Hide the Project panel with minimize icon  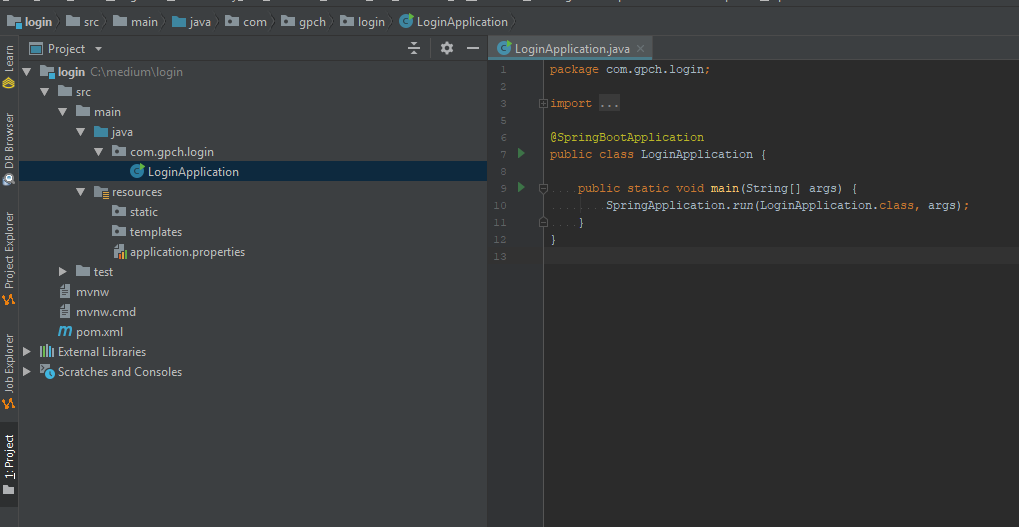click(473, 48)
